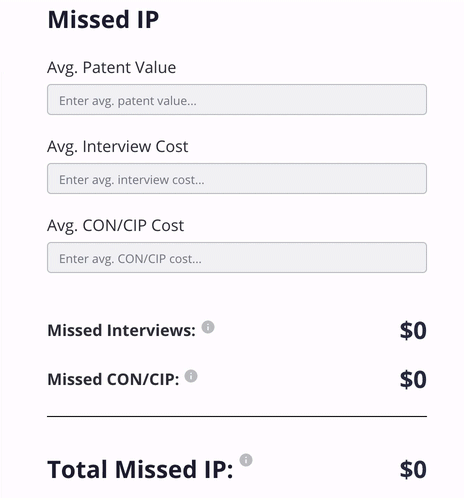The height and width of the screenshot is (500, 464).
Task: Click the 'Avg. Patent Value' label
Action: coord(112,68)
